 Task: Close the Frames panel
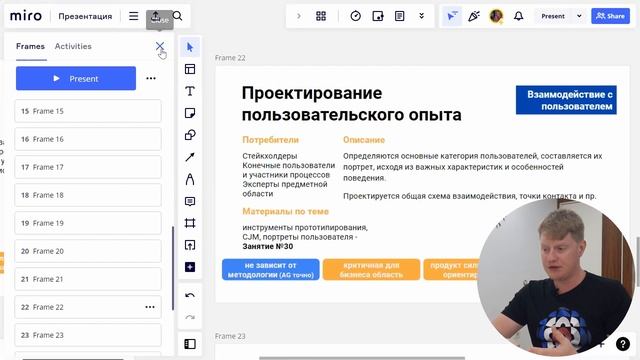(x=160, y=46)
